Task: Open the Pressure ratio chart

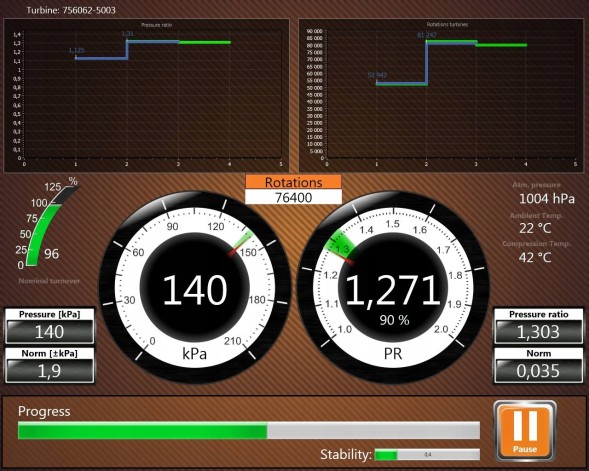Action: (146, 95)
